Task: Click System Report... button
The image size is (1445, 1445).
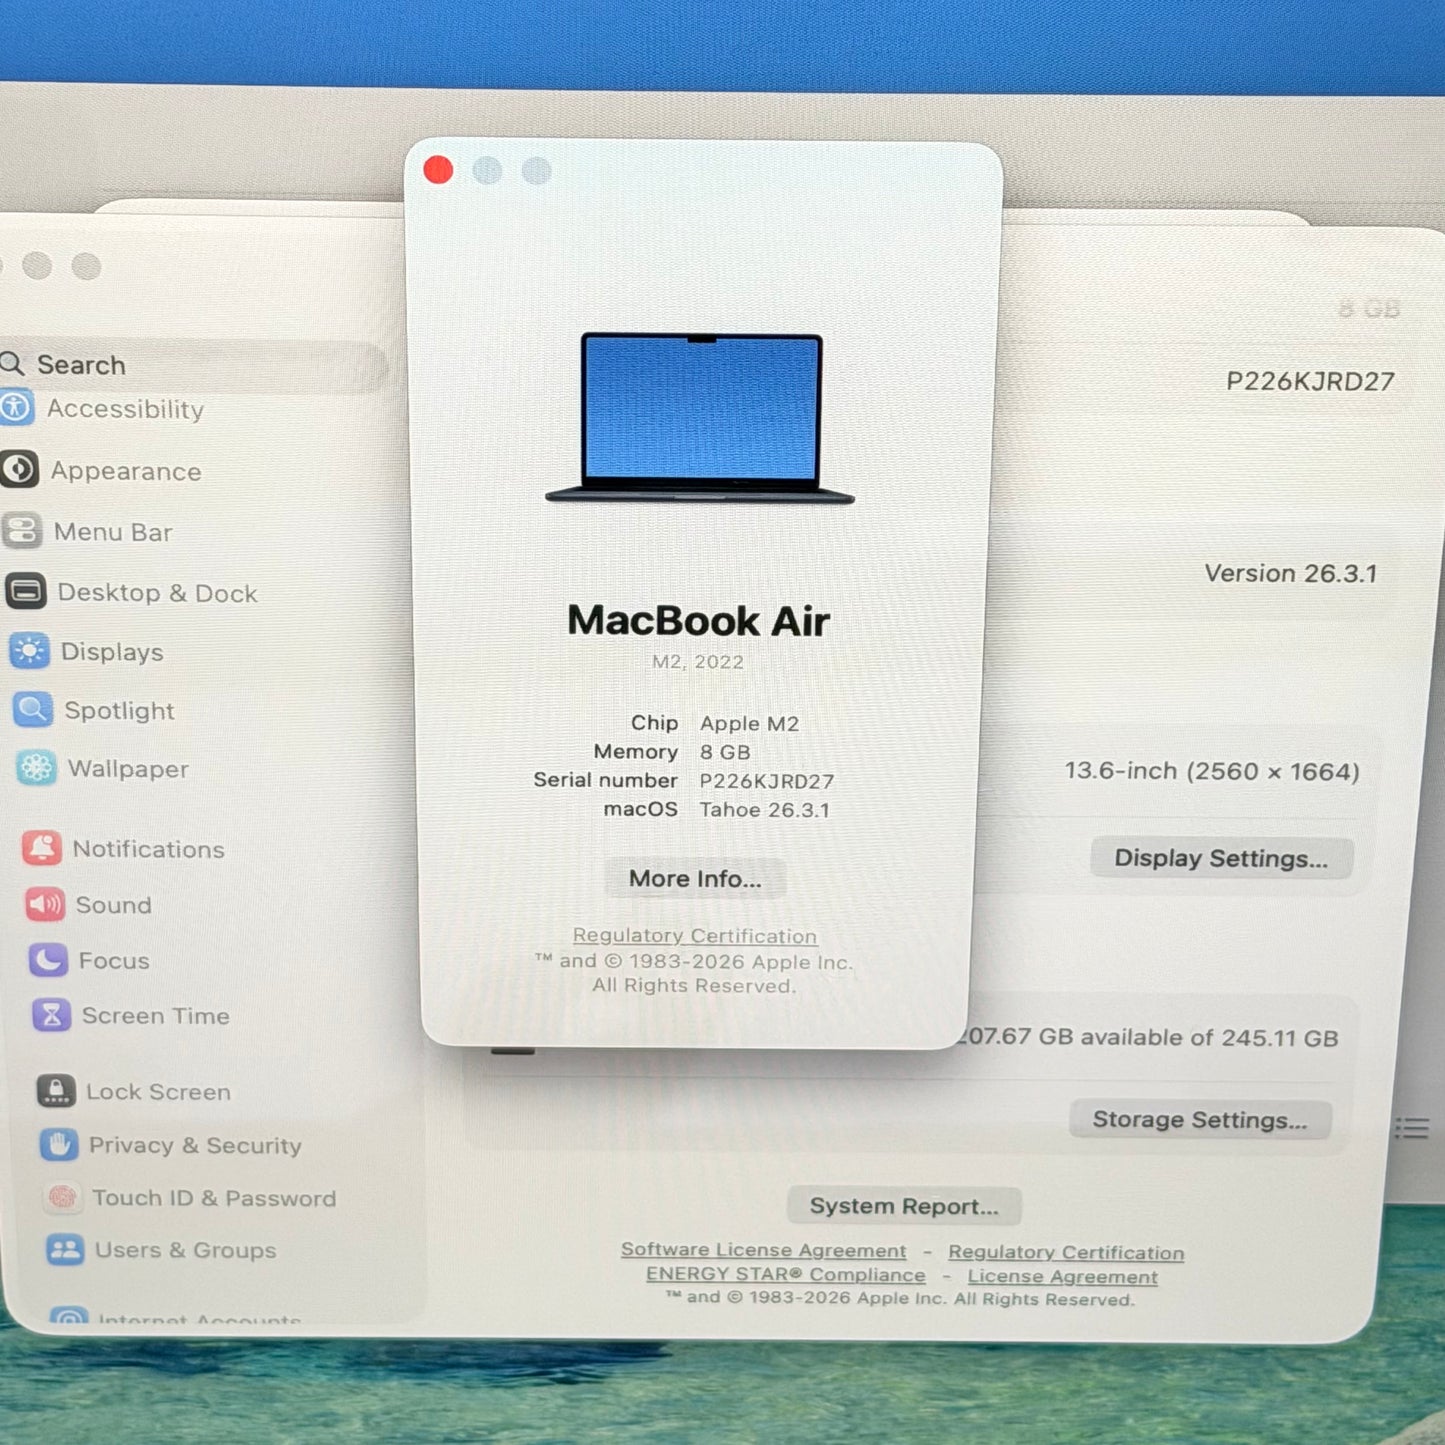Action: coord(904,1206)
